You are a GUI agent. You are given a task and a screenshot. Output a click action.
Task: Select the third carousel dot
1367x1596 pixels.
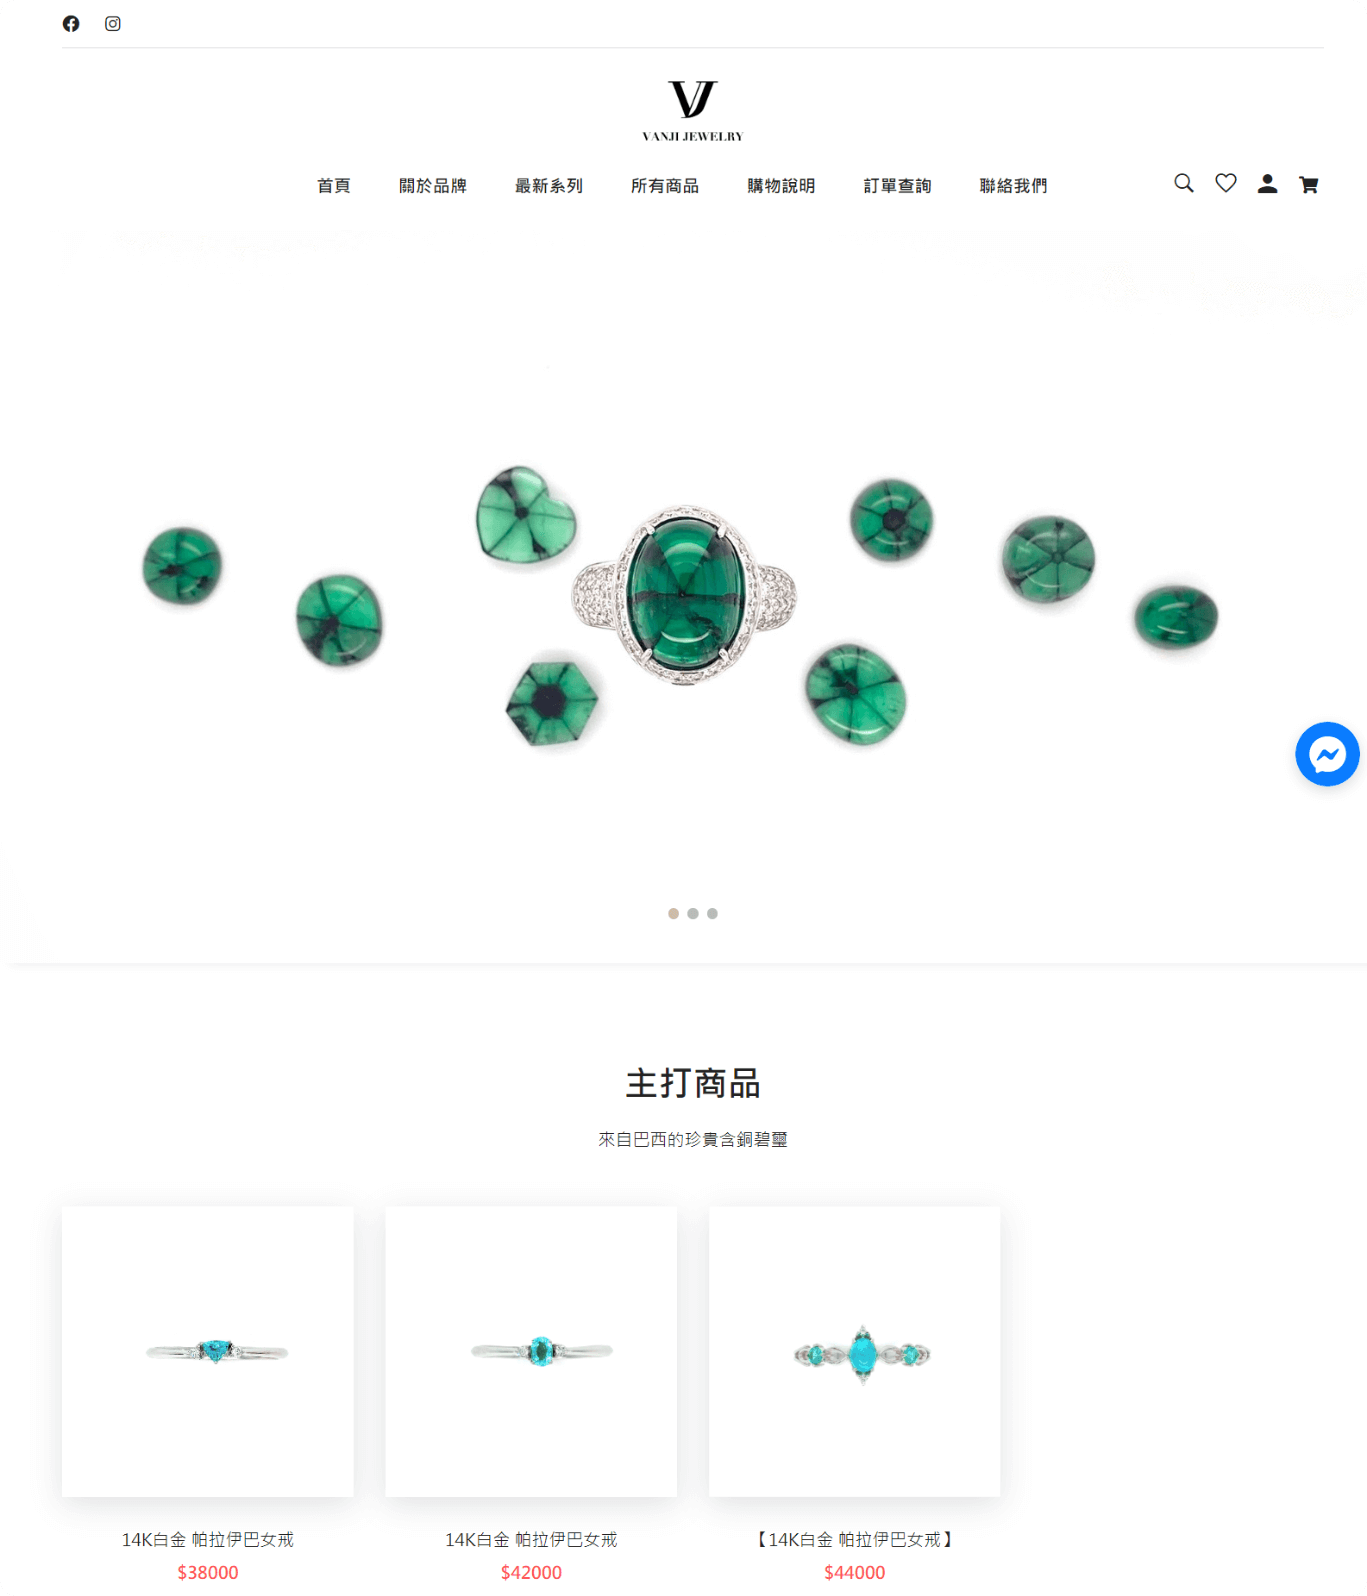coord(712,913)
